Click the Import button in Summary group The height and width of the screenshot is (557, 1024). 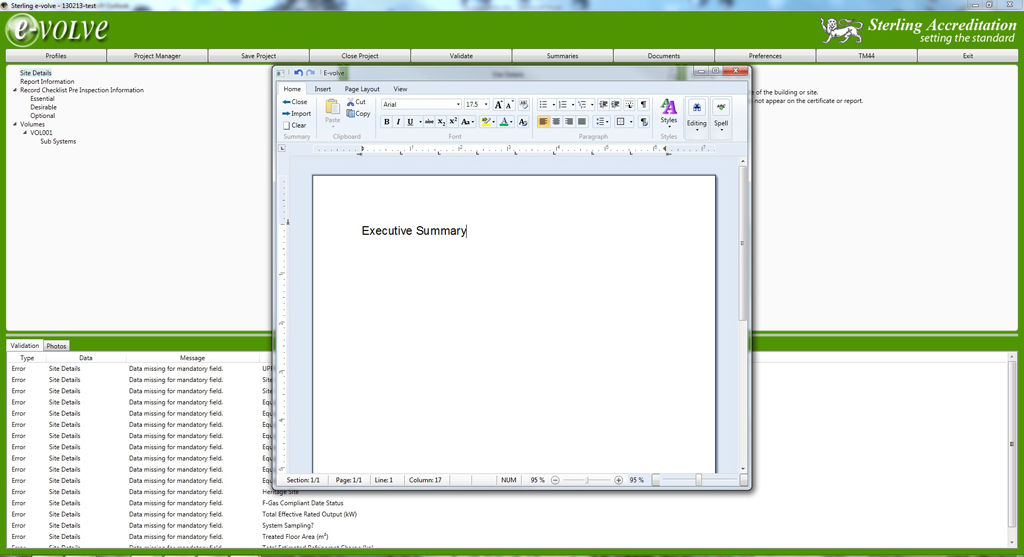[x=296, y=114]
